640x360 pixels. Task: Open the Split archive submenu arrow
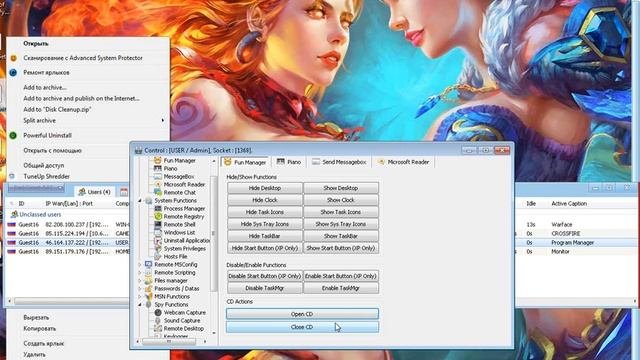click(162, 120)
